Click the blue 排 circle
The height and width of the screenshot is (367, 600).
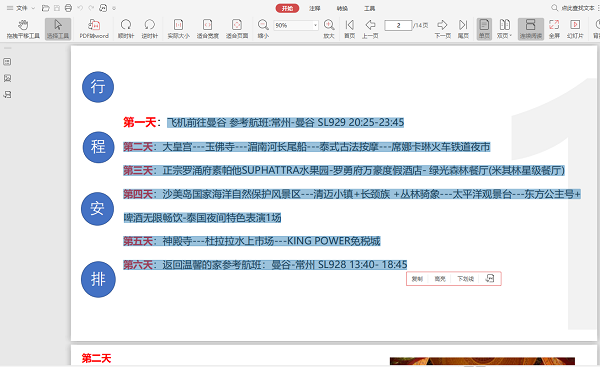pyautogui.click(x=98, y=279)
